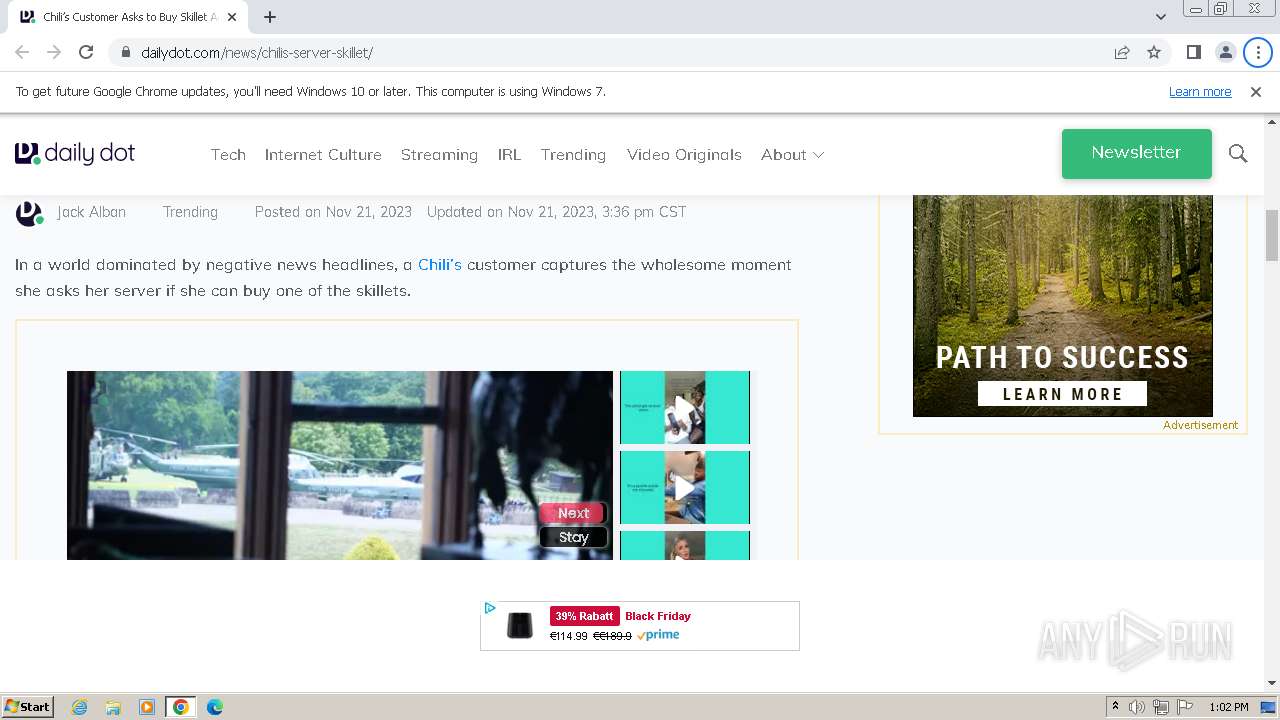Open the Windows Start menu
1280x720 pixels.
coord(27,707)
